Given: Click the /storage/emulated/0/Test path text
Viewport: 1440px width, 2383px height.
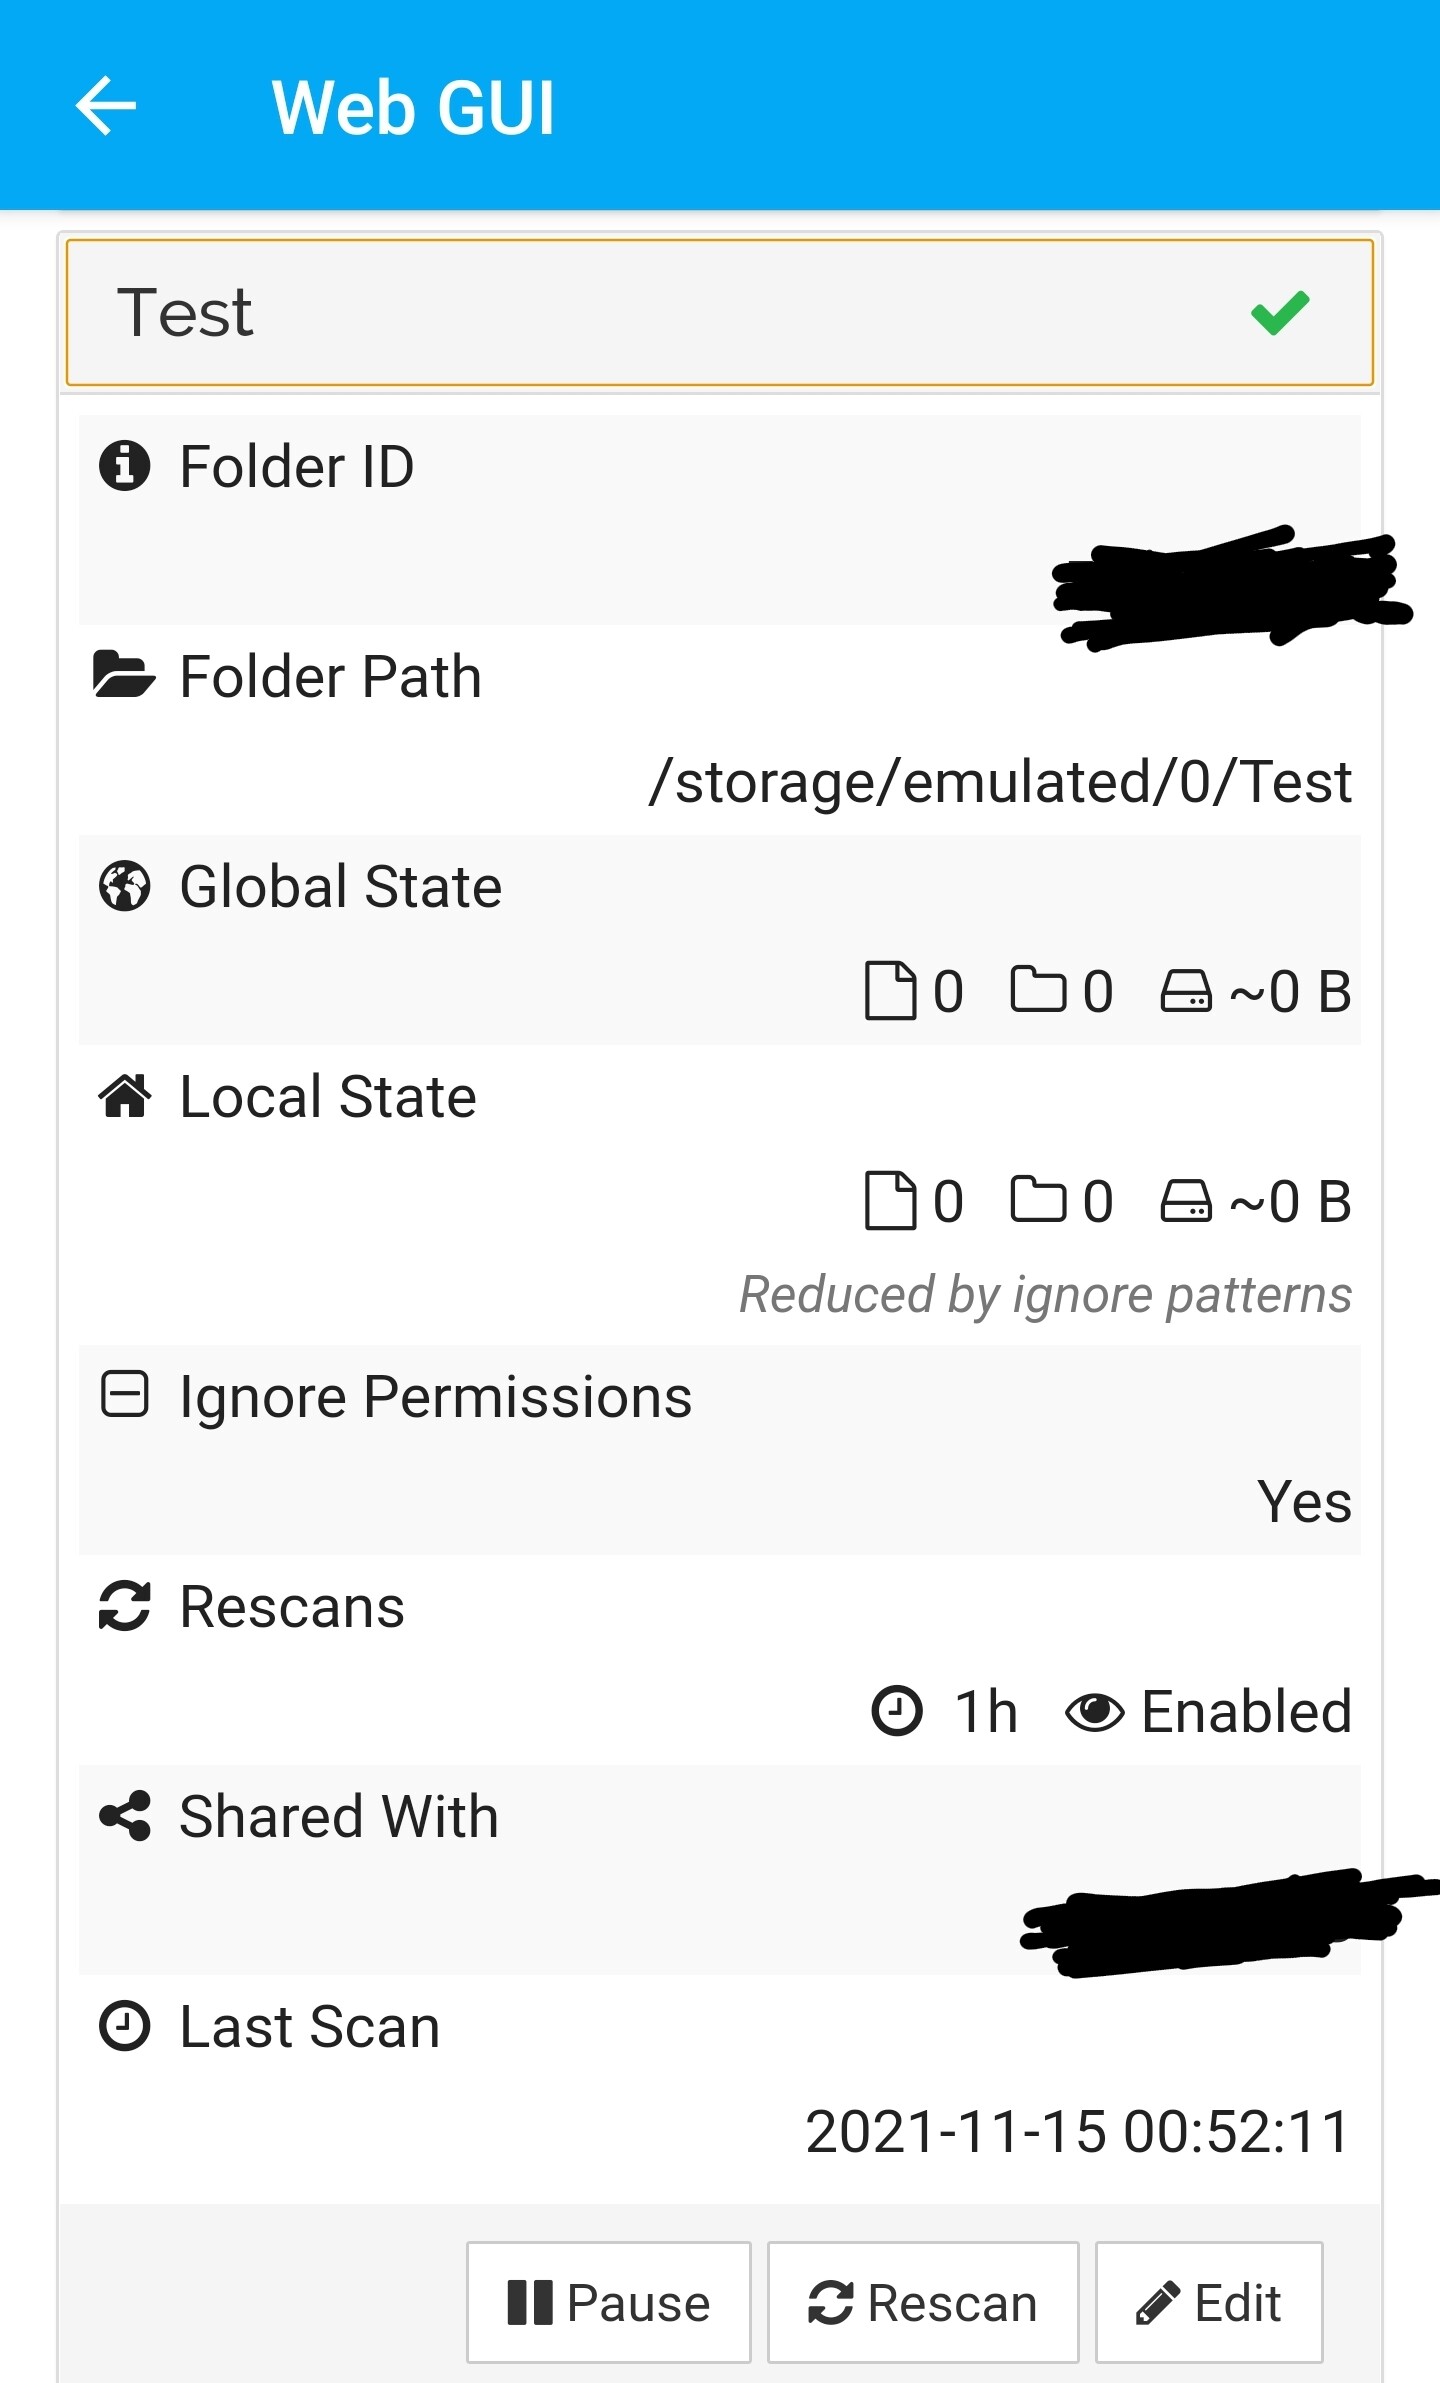Looking at the screenshot, I should (x=1000, y=781).
